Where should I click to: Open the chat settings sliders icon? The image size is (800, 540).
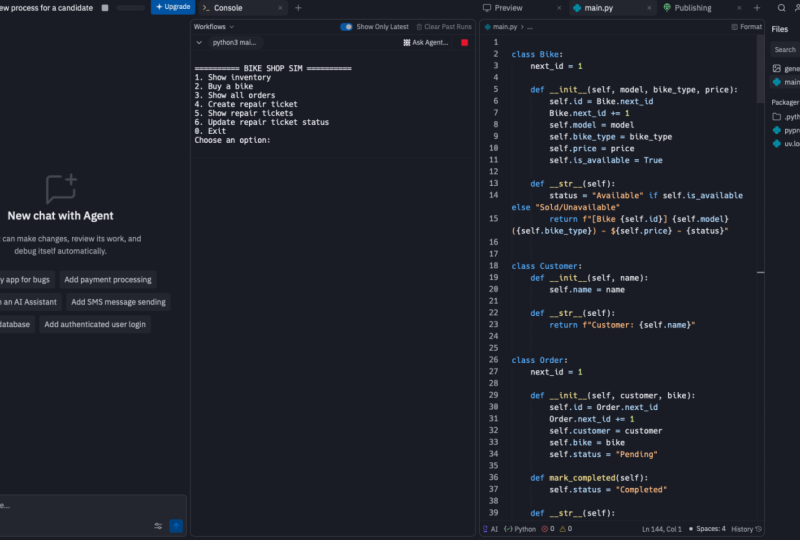click(x=158, y=526)
